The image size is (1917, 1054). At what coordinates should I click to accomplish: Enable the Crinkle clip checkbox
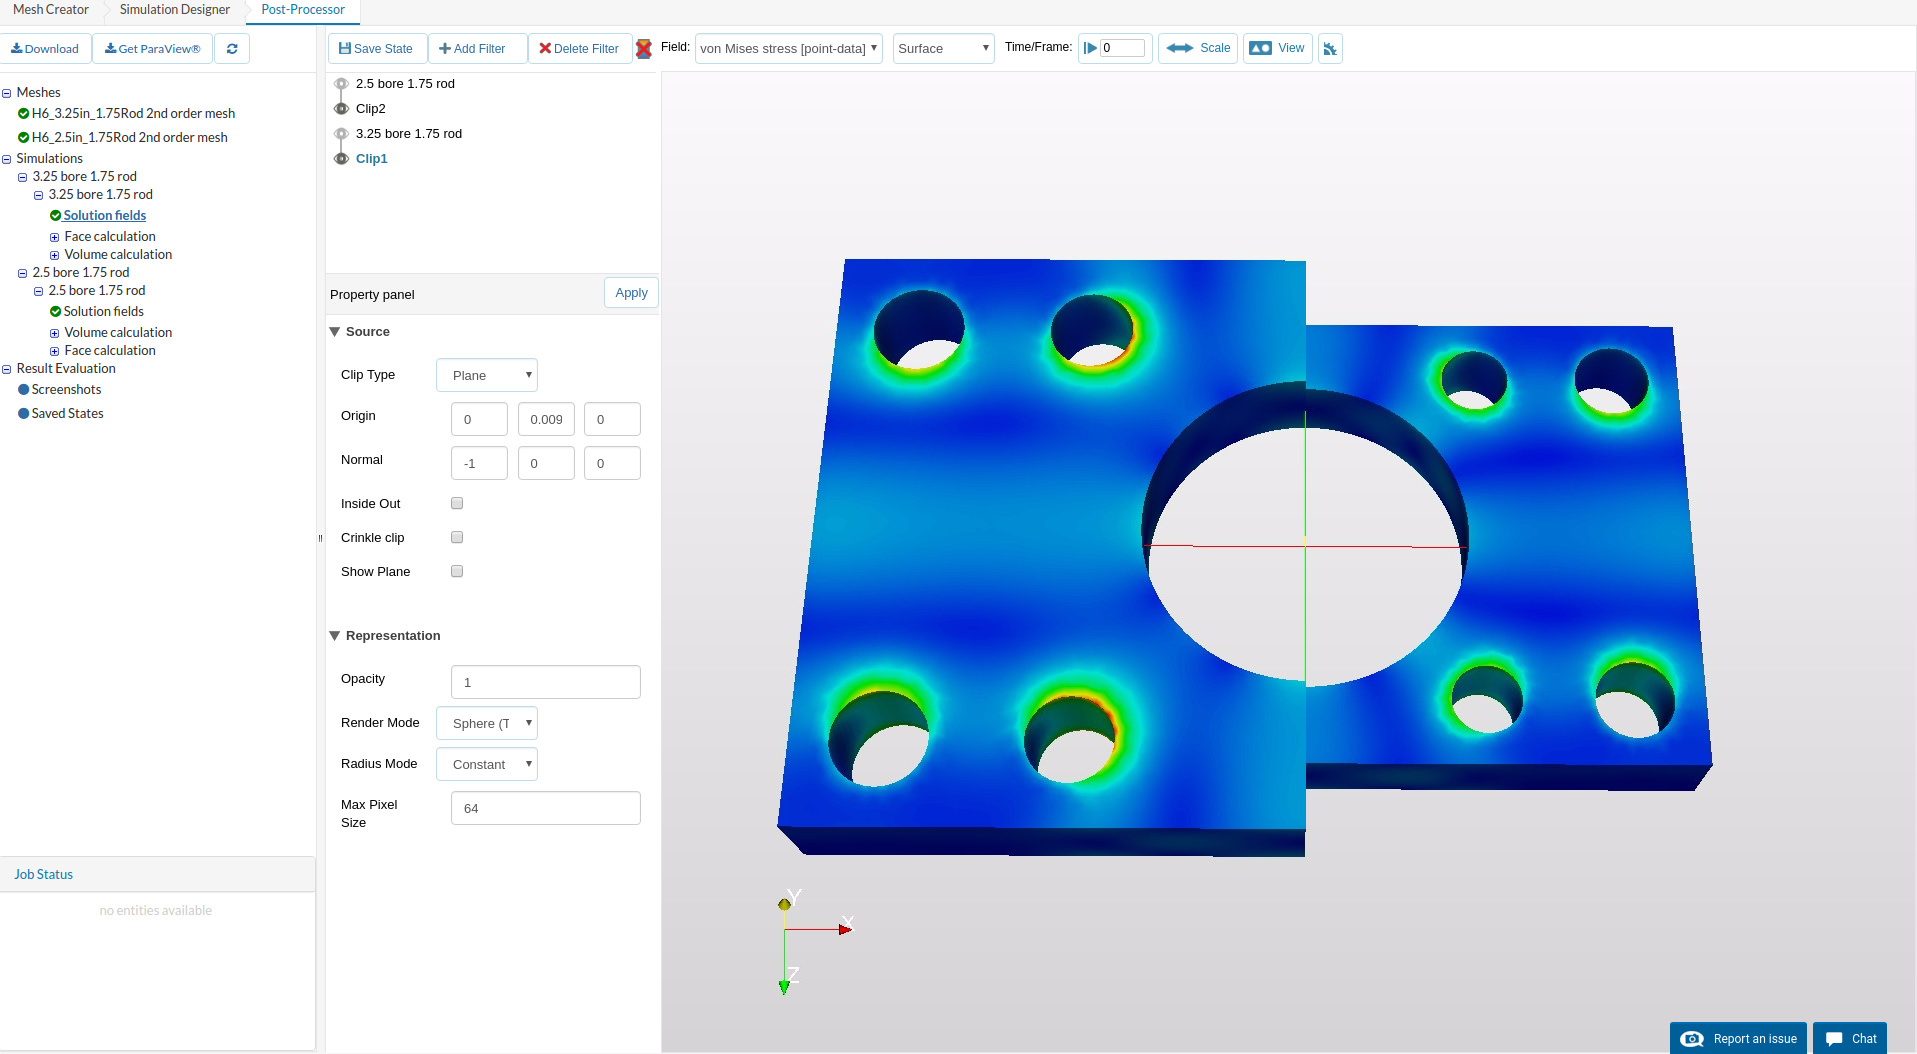(457, 537)
